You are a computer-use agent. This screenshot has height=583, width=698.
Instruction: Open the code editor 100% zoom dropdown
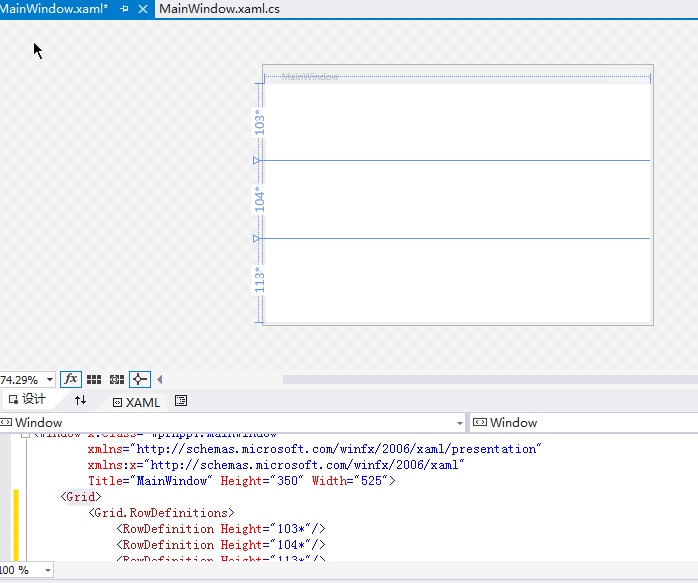[47, 570]
